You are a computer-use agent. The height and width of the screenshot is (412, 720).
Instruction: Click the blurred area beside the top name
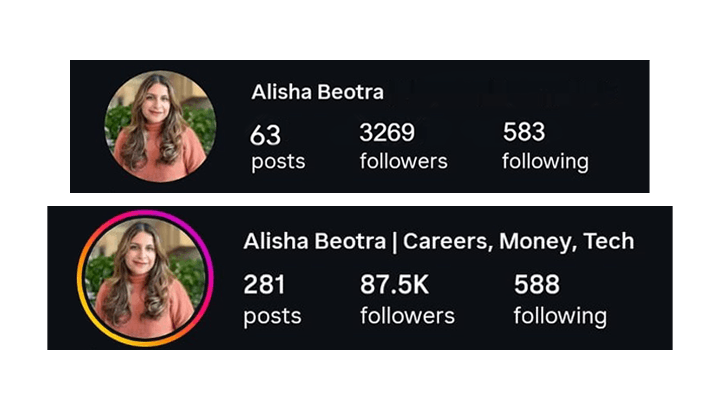coord(505,92)
